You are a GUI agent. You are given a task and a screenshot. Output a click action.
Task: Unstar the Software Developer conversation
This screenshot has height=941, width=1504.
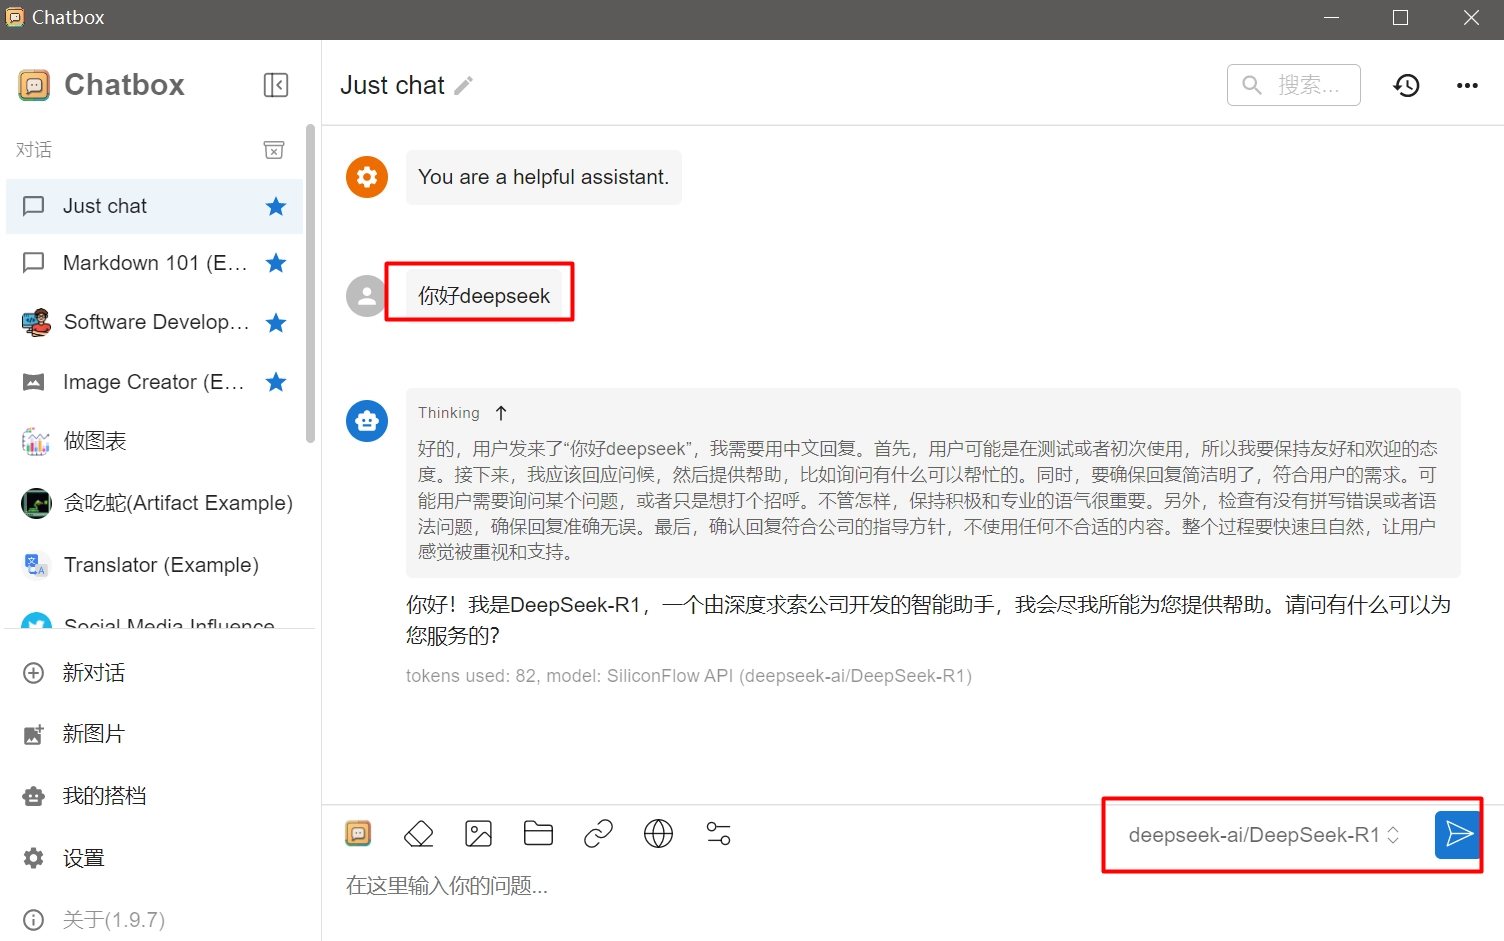(x=276, y=322)
